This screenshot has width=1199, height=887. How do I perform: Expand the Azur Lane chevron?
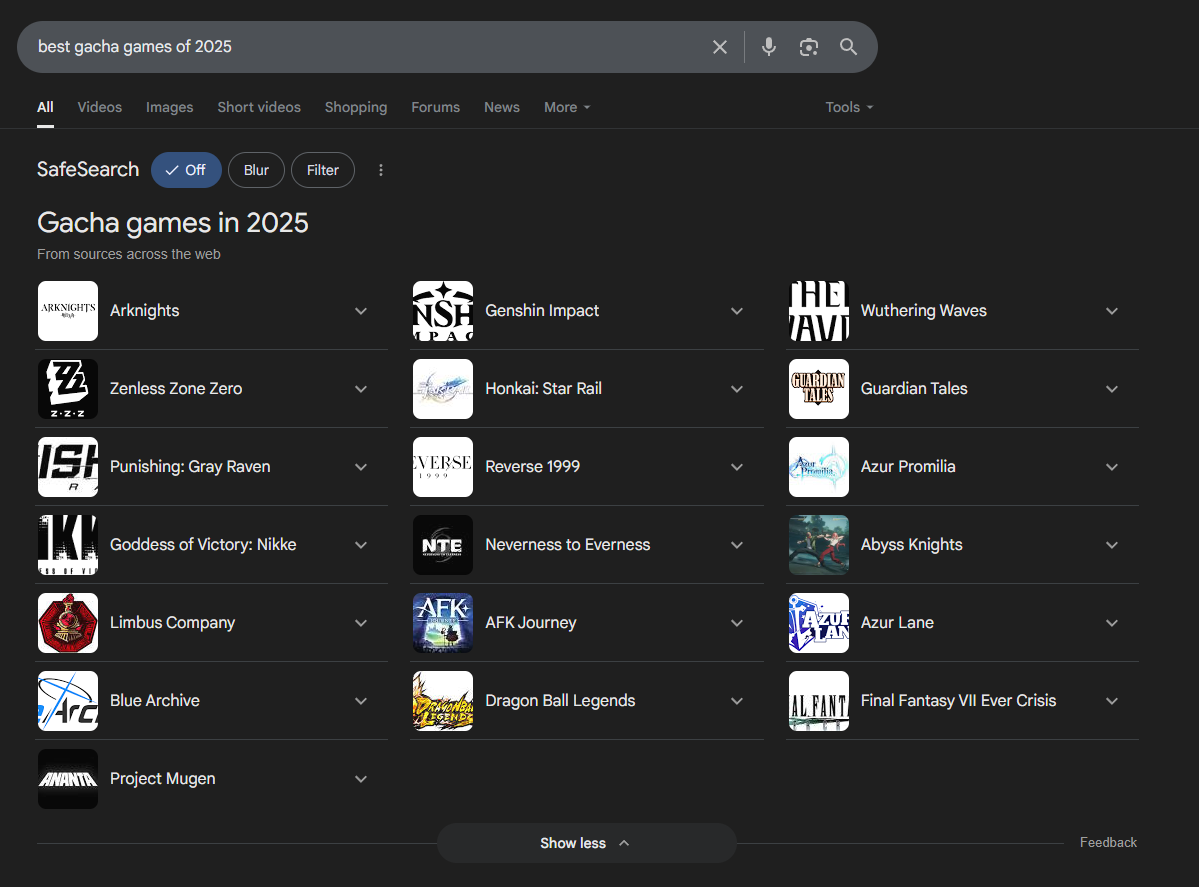click(1112, 623)
